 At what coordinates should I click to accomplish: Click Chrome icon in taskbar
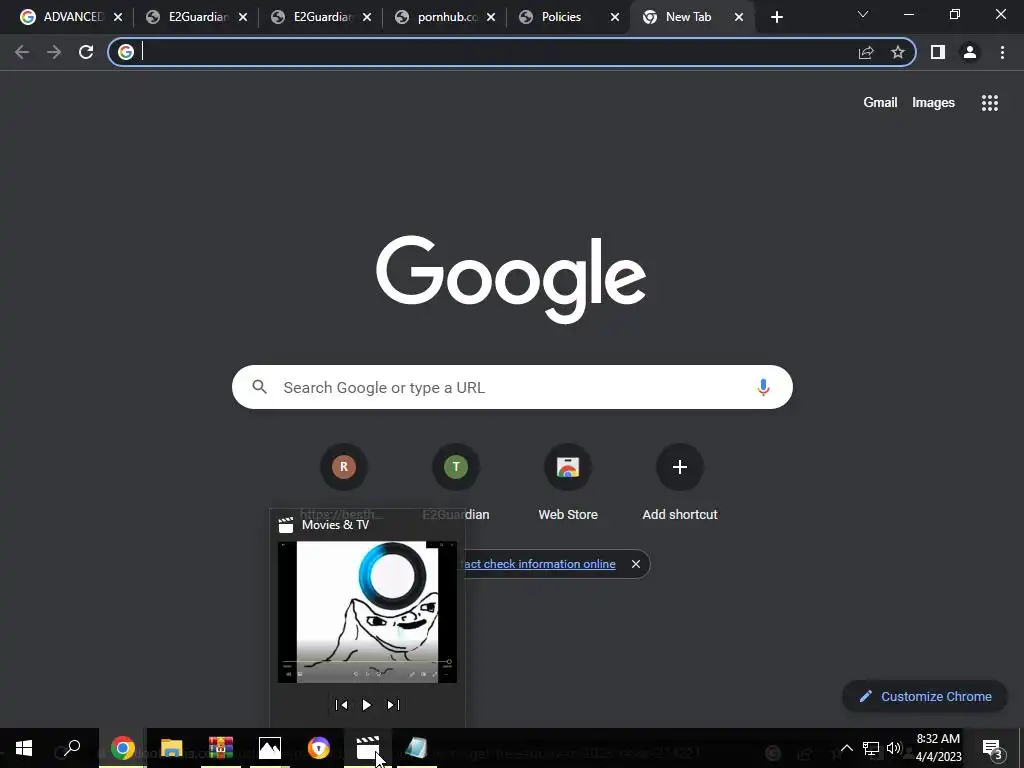[122, 748]
